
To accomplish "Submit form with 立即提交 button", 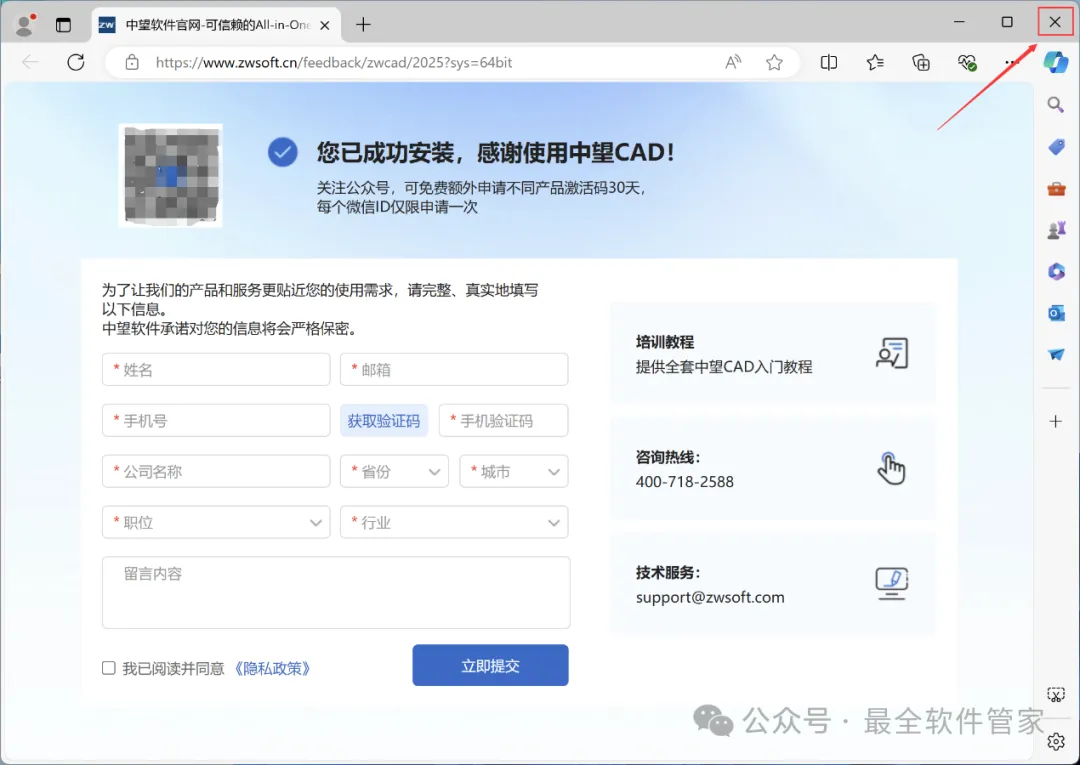I will [490, 665].
